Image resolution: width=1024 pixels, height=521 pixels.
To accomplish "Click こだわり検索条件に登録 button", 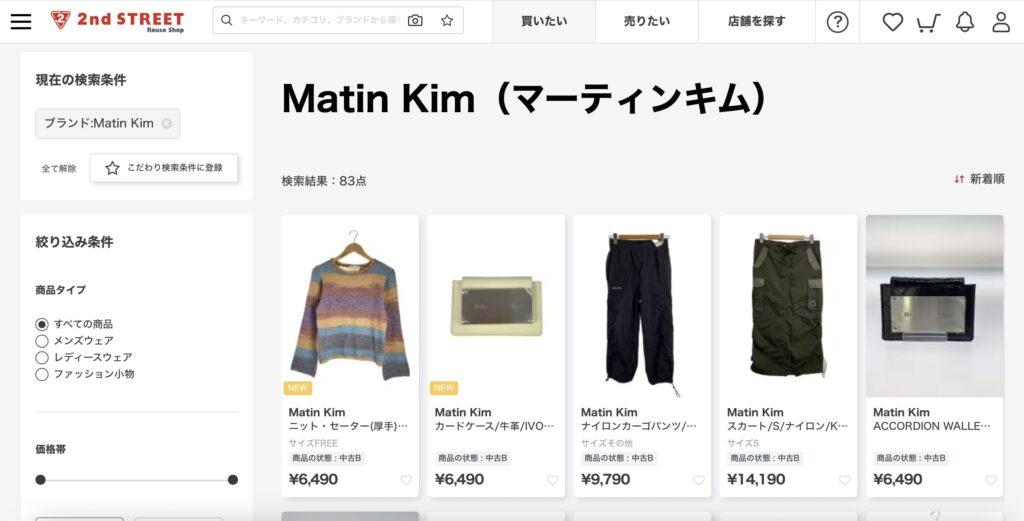I will click(164, 168).
